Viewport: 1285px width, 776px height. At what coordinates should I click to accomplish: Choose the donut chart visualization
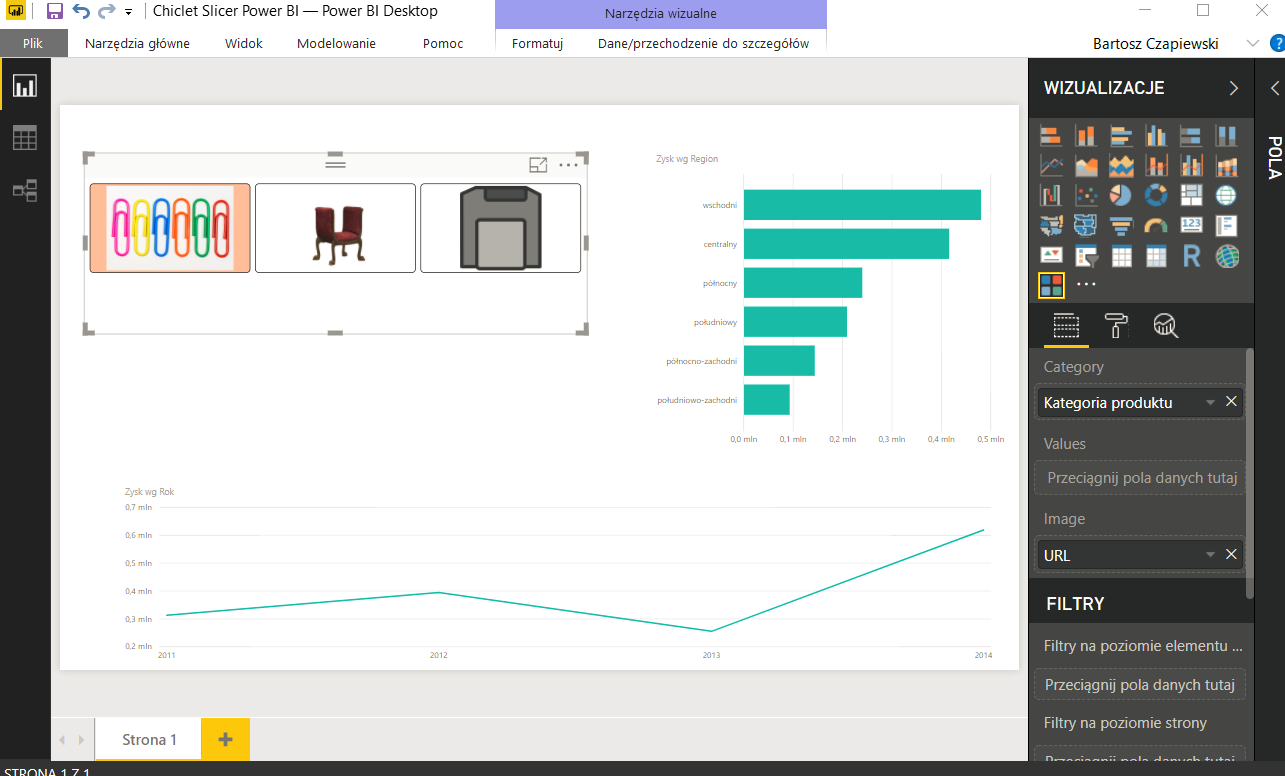tap(1156, 195)
